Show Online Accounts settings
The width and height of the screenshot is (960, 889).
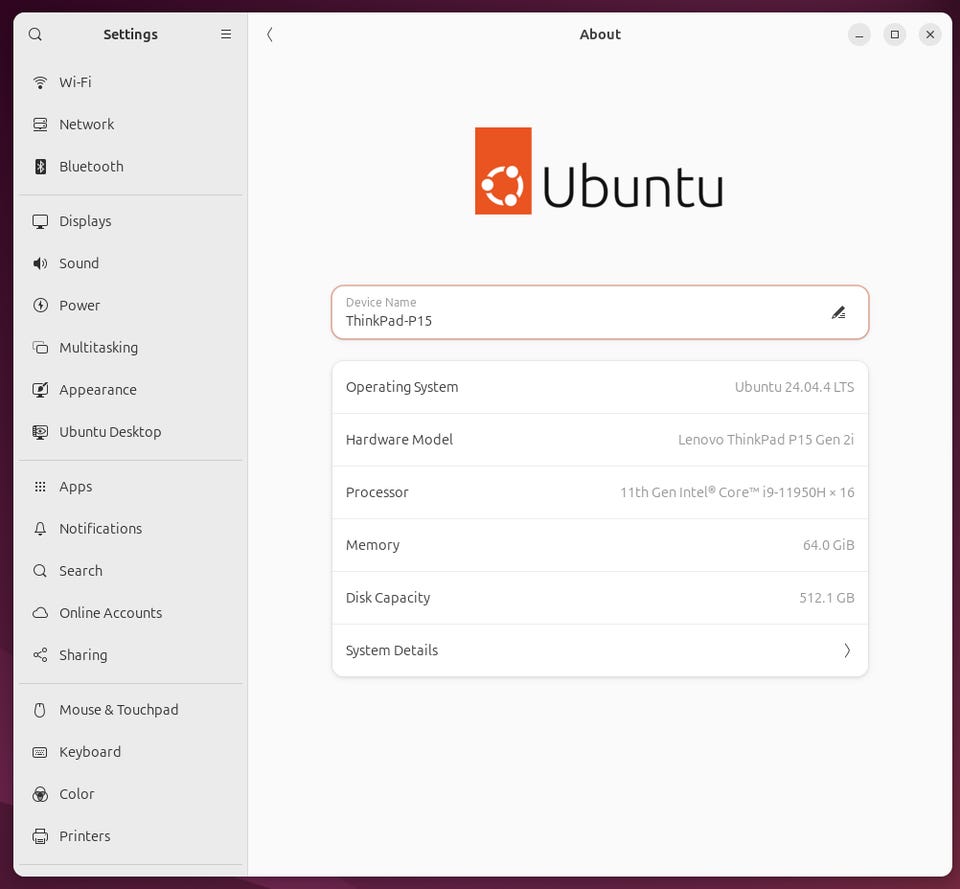[131, 613]
